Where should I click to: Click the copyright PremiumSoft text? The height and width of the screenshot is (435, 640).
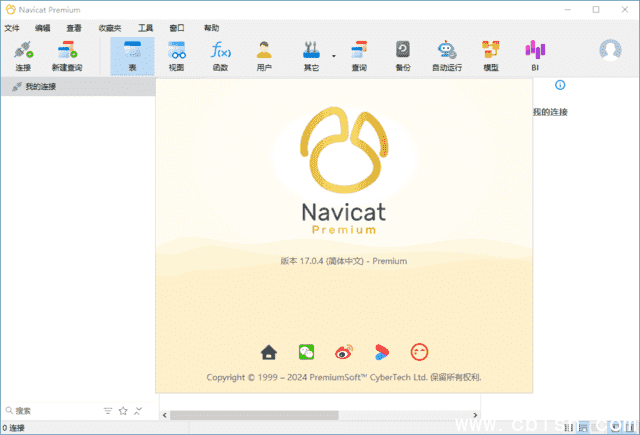(x=344, y=377)
